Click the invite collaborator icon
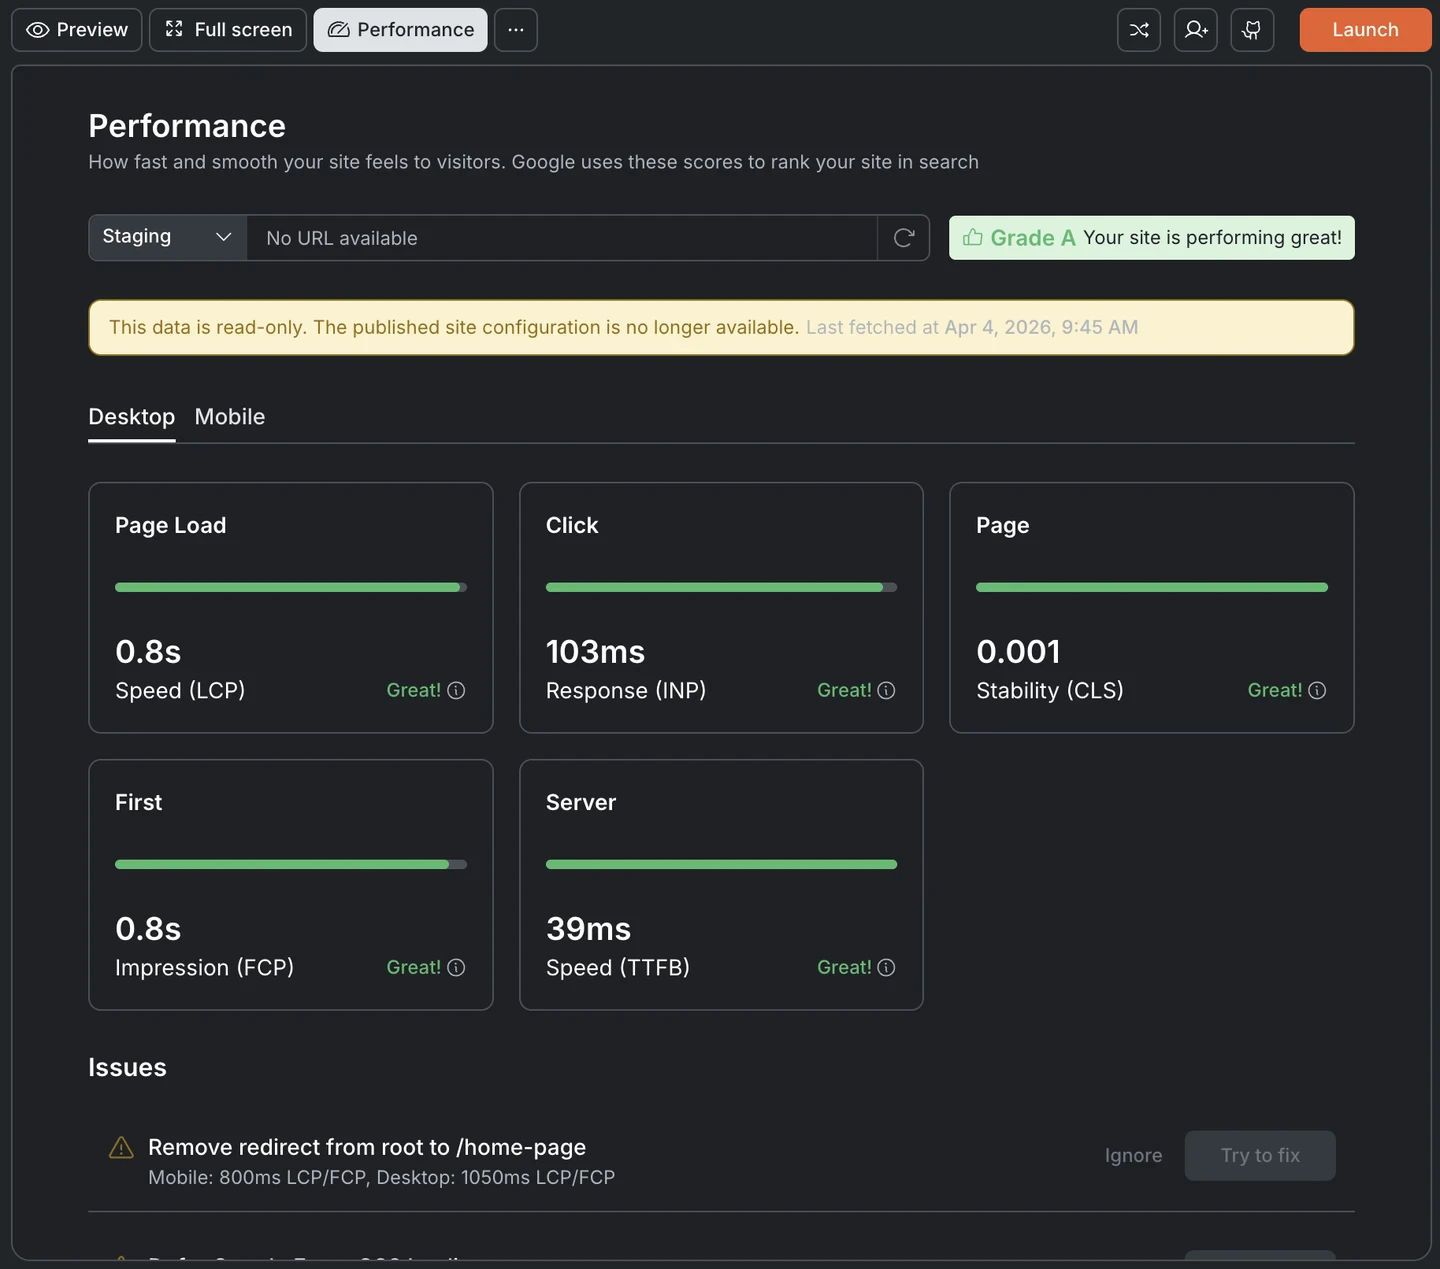The width and height of the screenshot is (1440, 1269). pos(1195,30)
